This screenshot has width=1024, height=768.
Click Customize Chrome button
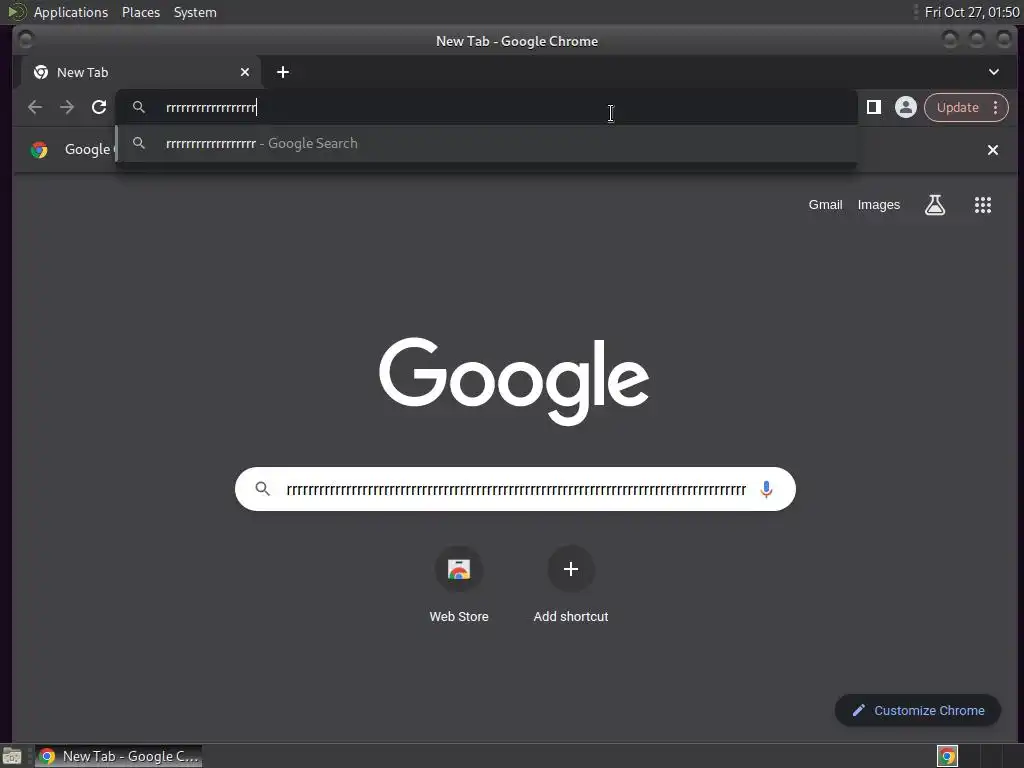click(918, 711)
